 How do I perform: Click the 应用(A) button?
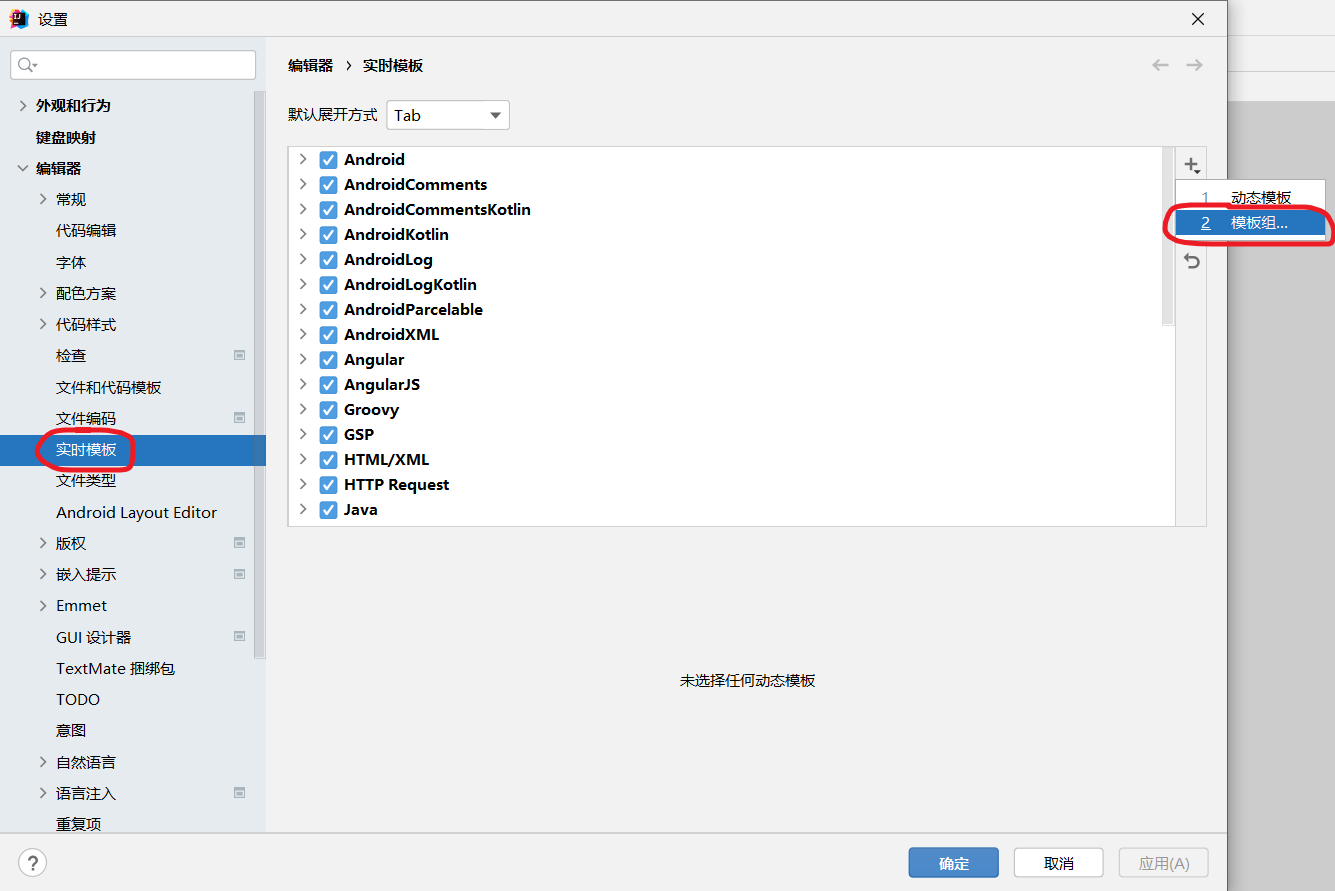[1164, 863]
